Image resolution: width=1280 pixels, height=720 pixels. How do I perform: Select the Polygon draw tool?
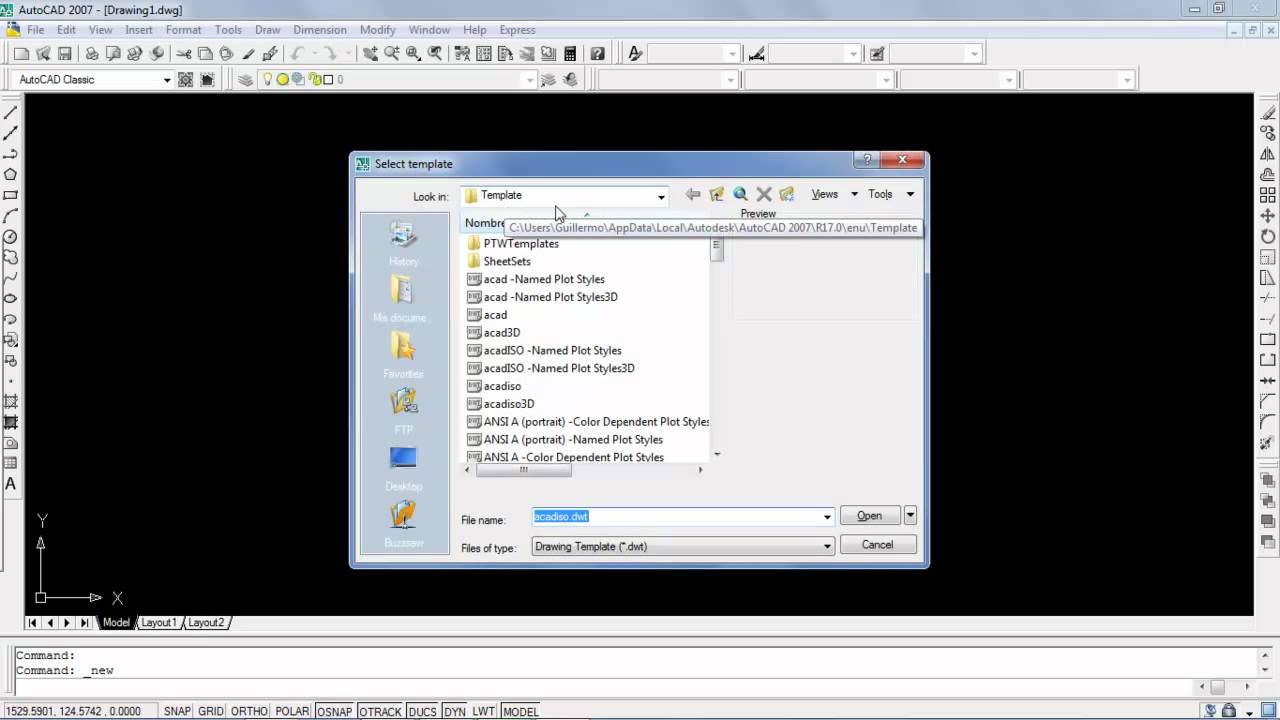tap(11, 174)
